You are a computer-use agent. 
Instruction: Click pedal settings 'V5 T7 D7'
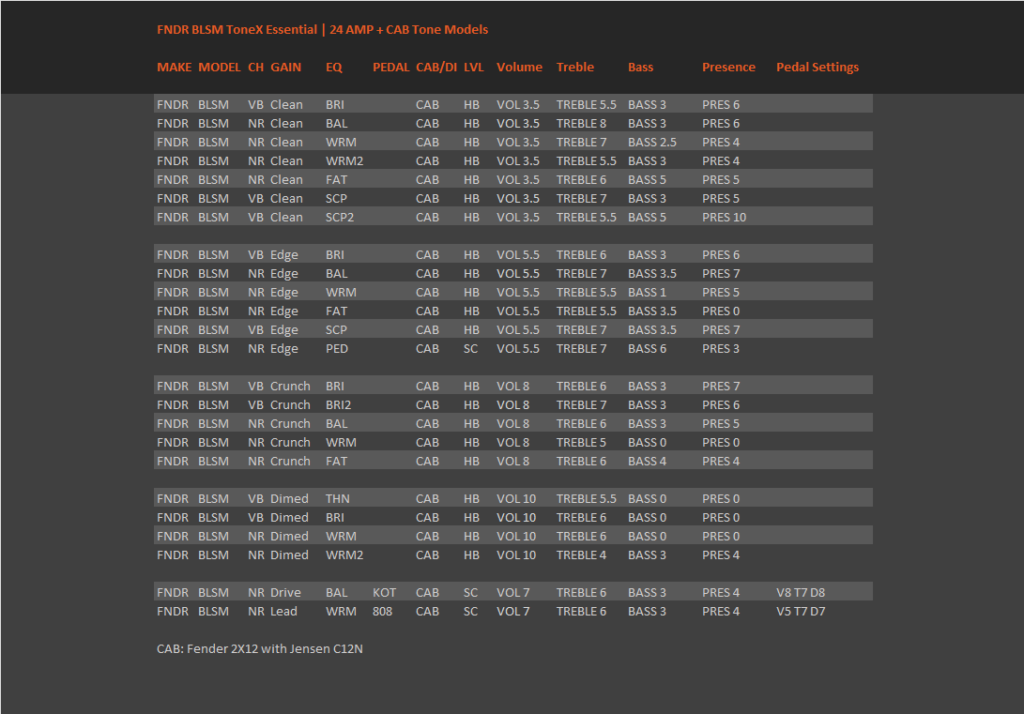(x=801, y=612)
